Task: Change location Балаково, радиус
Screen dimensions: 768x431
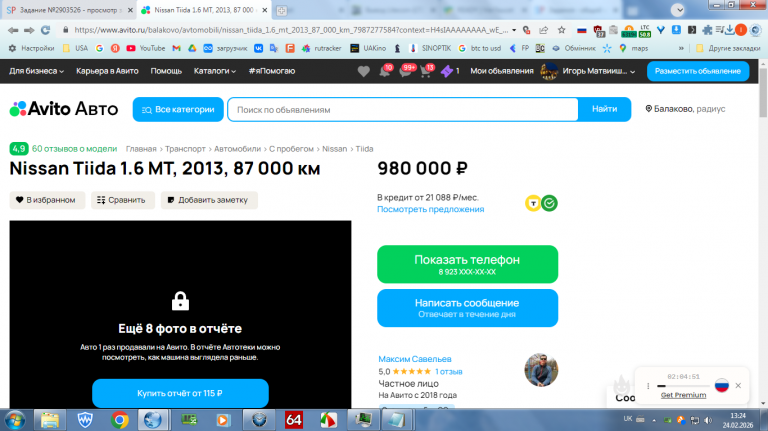Action: (x=685, y=109)
